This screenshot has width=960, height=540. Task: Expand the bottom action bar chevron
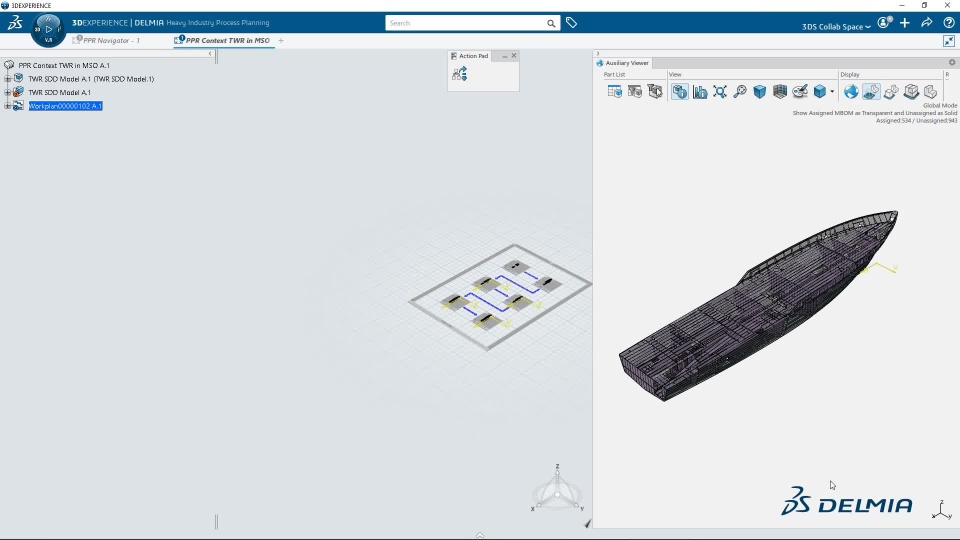480,535
